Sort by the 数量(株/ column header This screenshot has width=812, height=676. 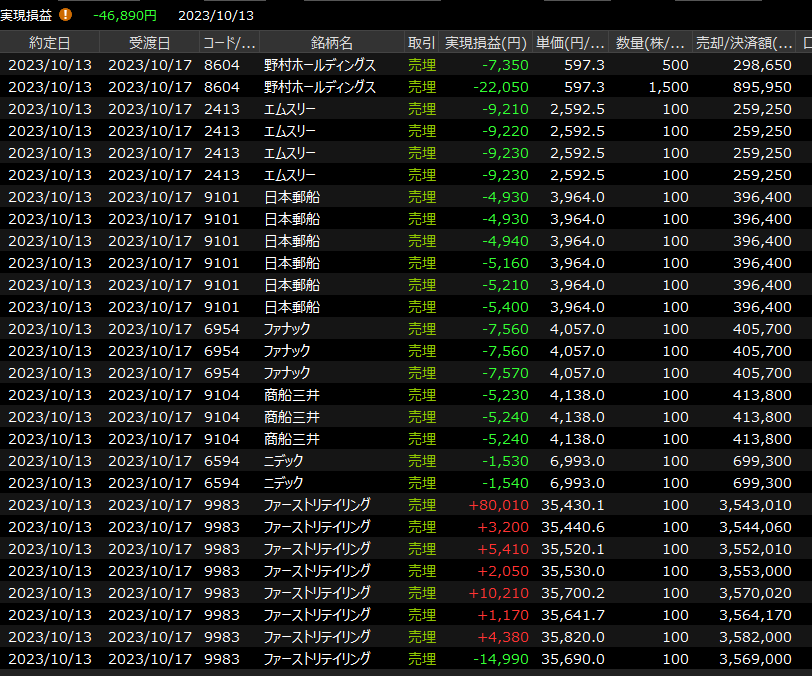coord(650,43)
